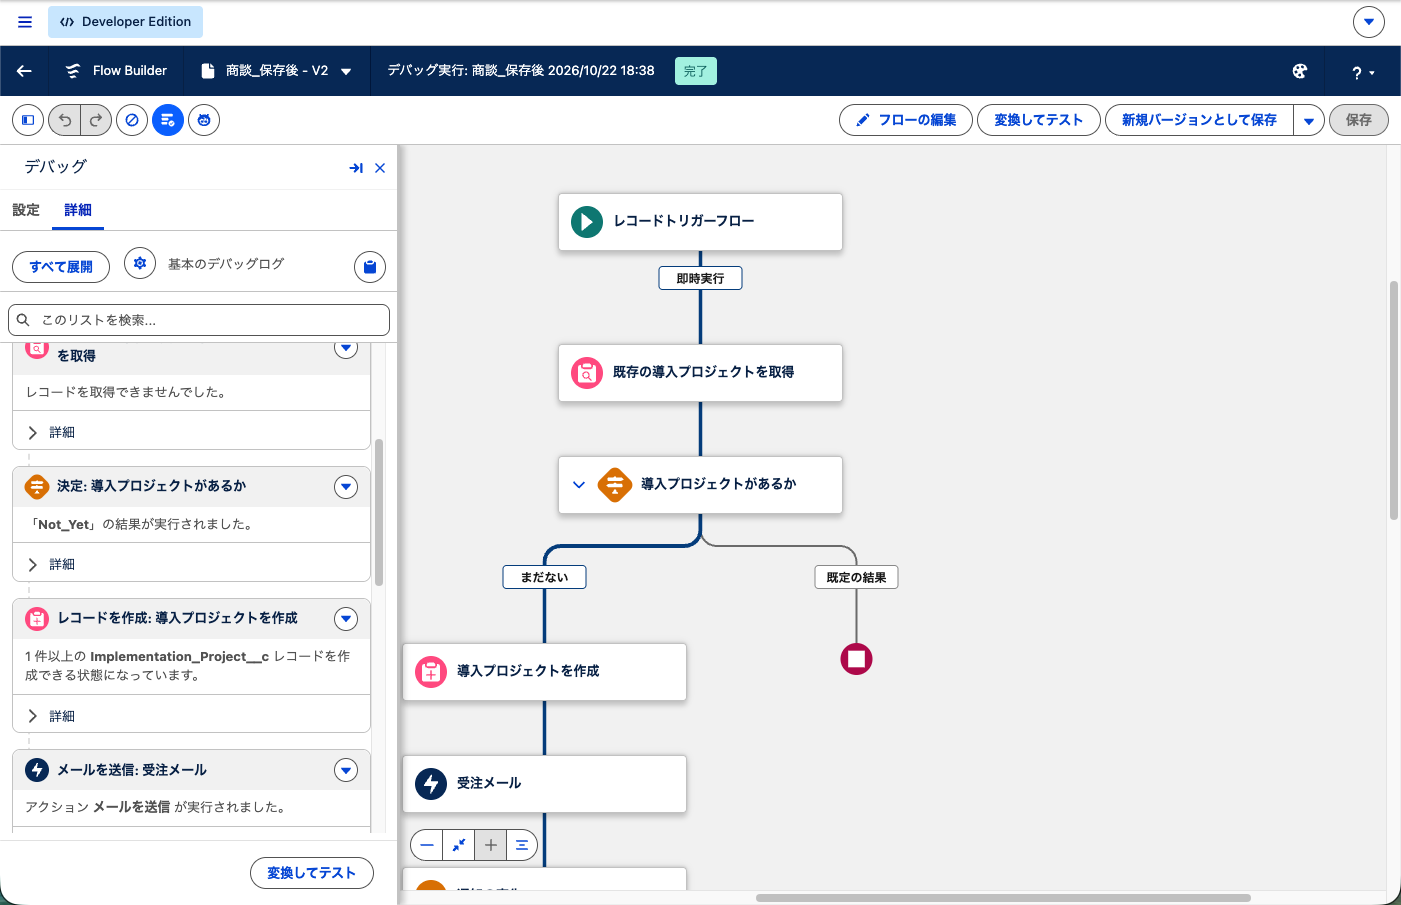Viewport: 1401px width, 905px height.
Task: Select the 導入プロジェクトを作成 canvas node icon
Action: pyautogui.click(x=431, y=672)
